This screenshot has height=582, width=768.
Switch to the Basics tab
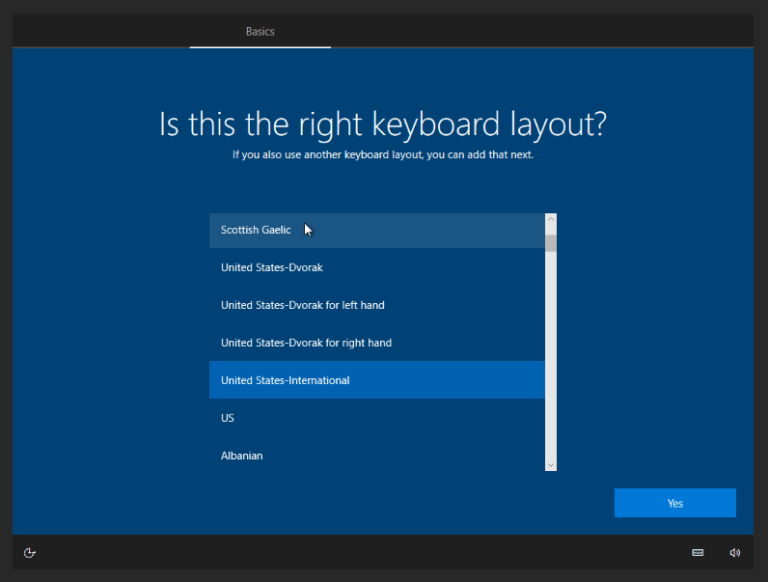(x=260, y=31)
